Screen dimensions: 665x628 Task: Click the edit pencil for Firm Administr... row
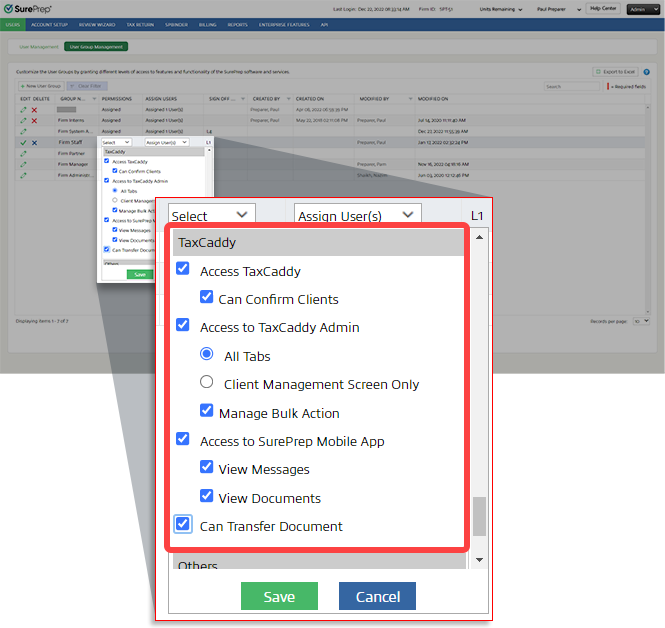[23, 175]
